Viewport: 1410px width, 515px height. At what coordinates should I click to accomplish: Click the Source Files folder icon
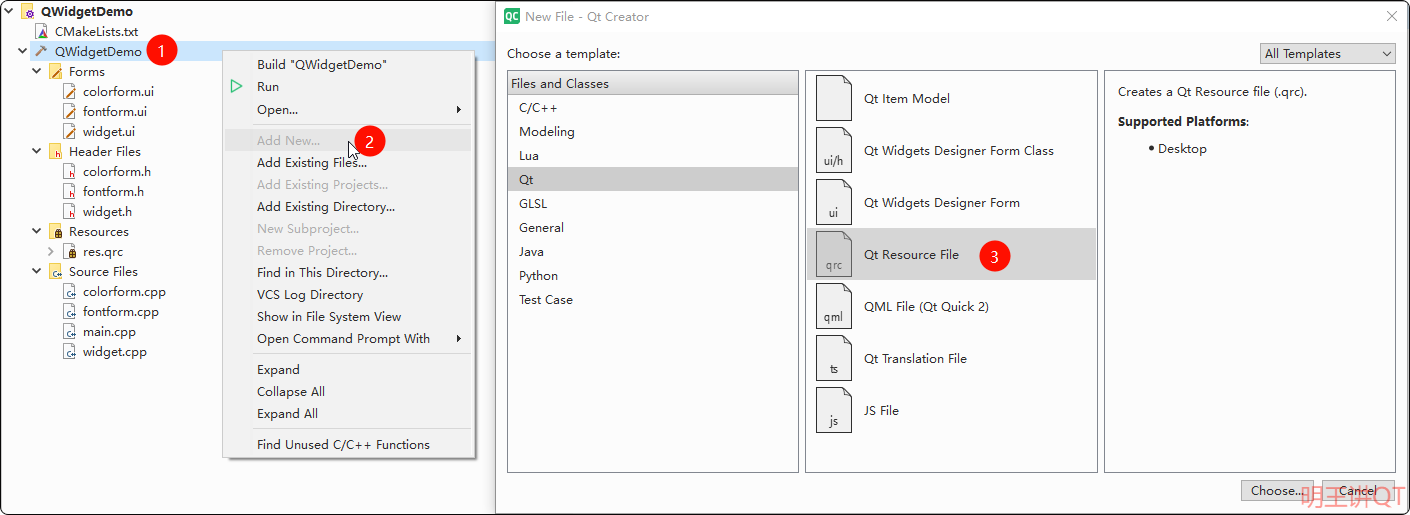(x=56, y=272)
